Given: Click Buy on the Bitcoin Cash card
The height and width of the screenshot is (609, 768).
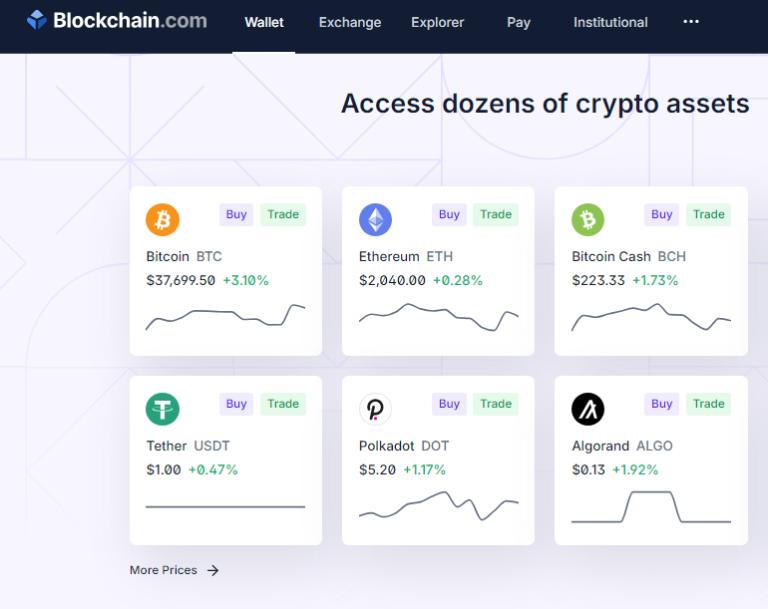Looking at the screenshot, I should pos(662,215).
